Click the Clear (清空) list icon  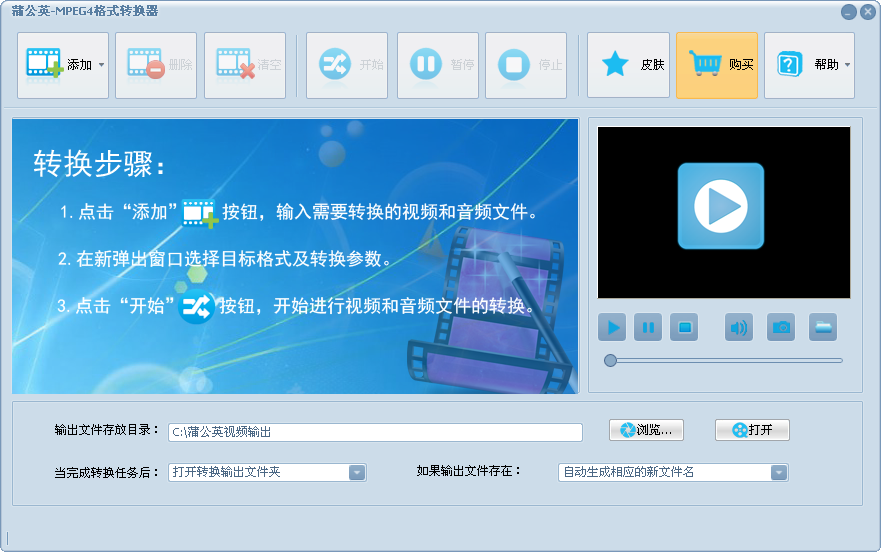pyautogui.click(x=235, y=65)
